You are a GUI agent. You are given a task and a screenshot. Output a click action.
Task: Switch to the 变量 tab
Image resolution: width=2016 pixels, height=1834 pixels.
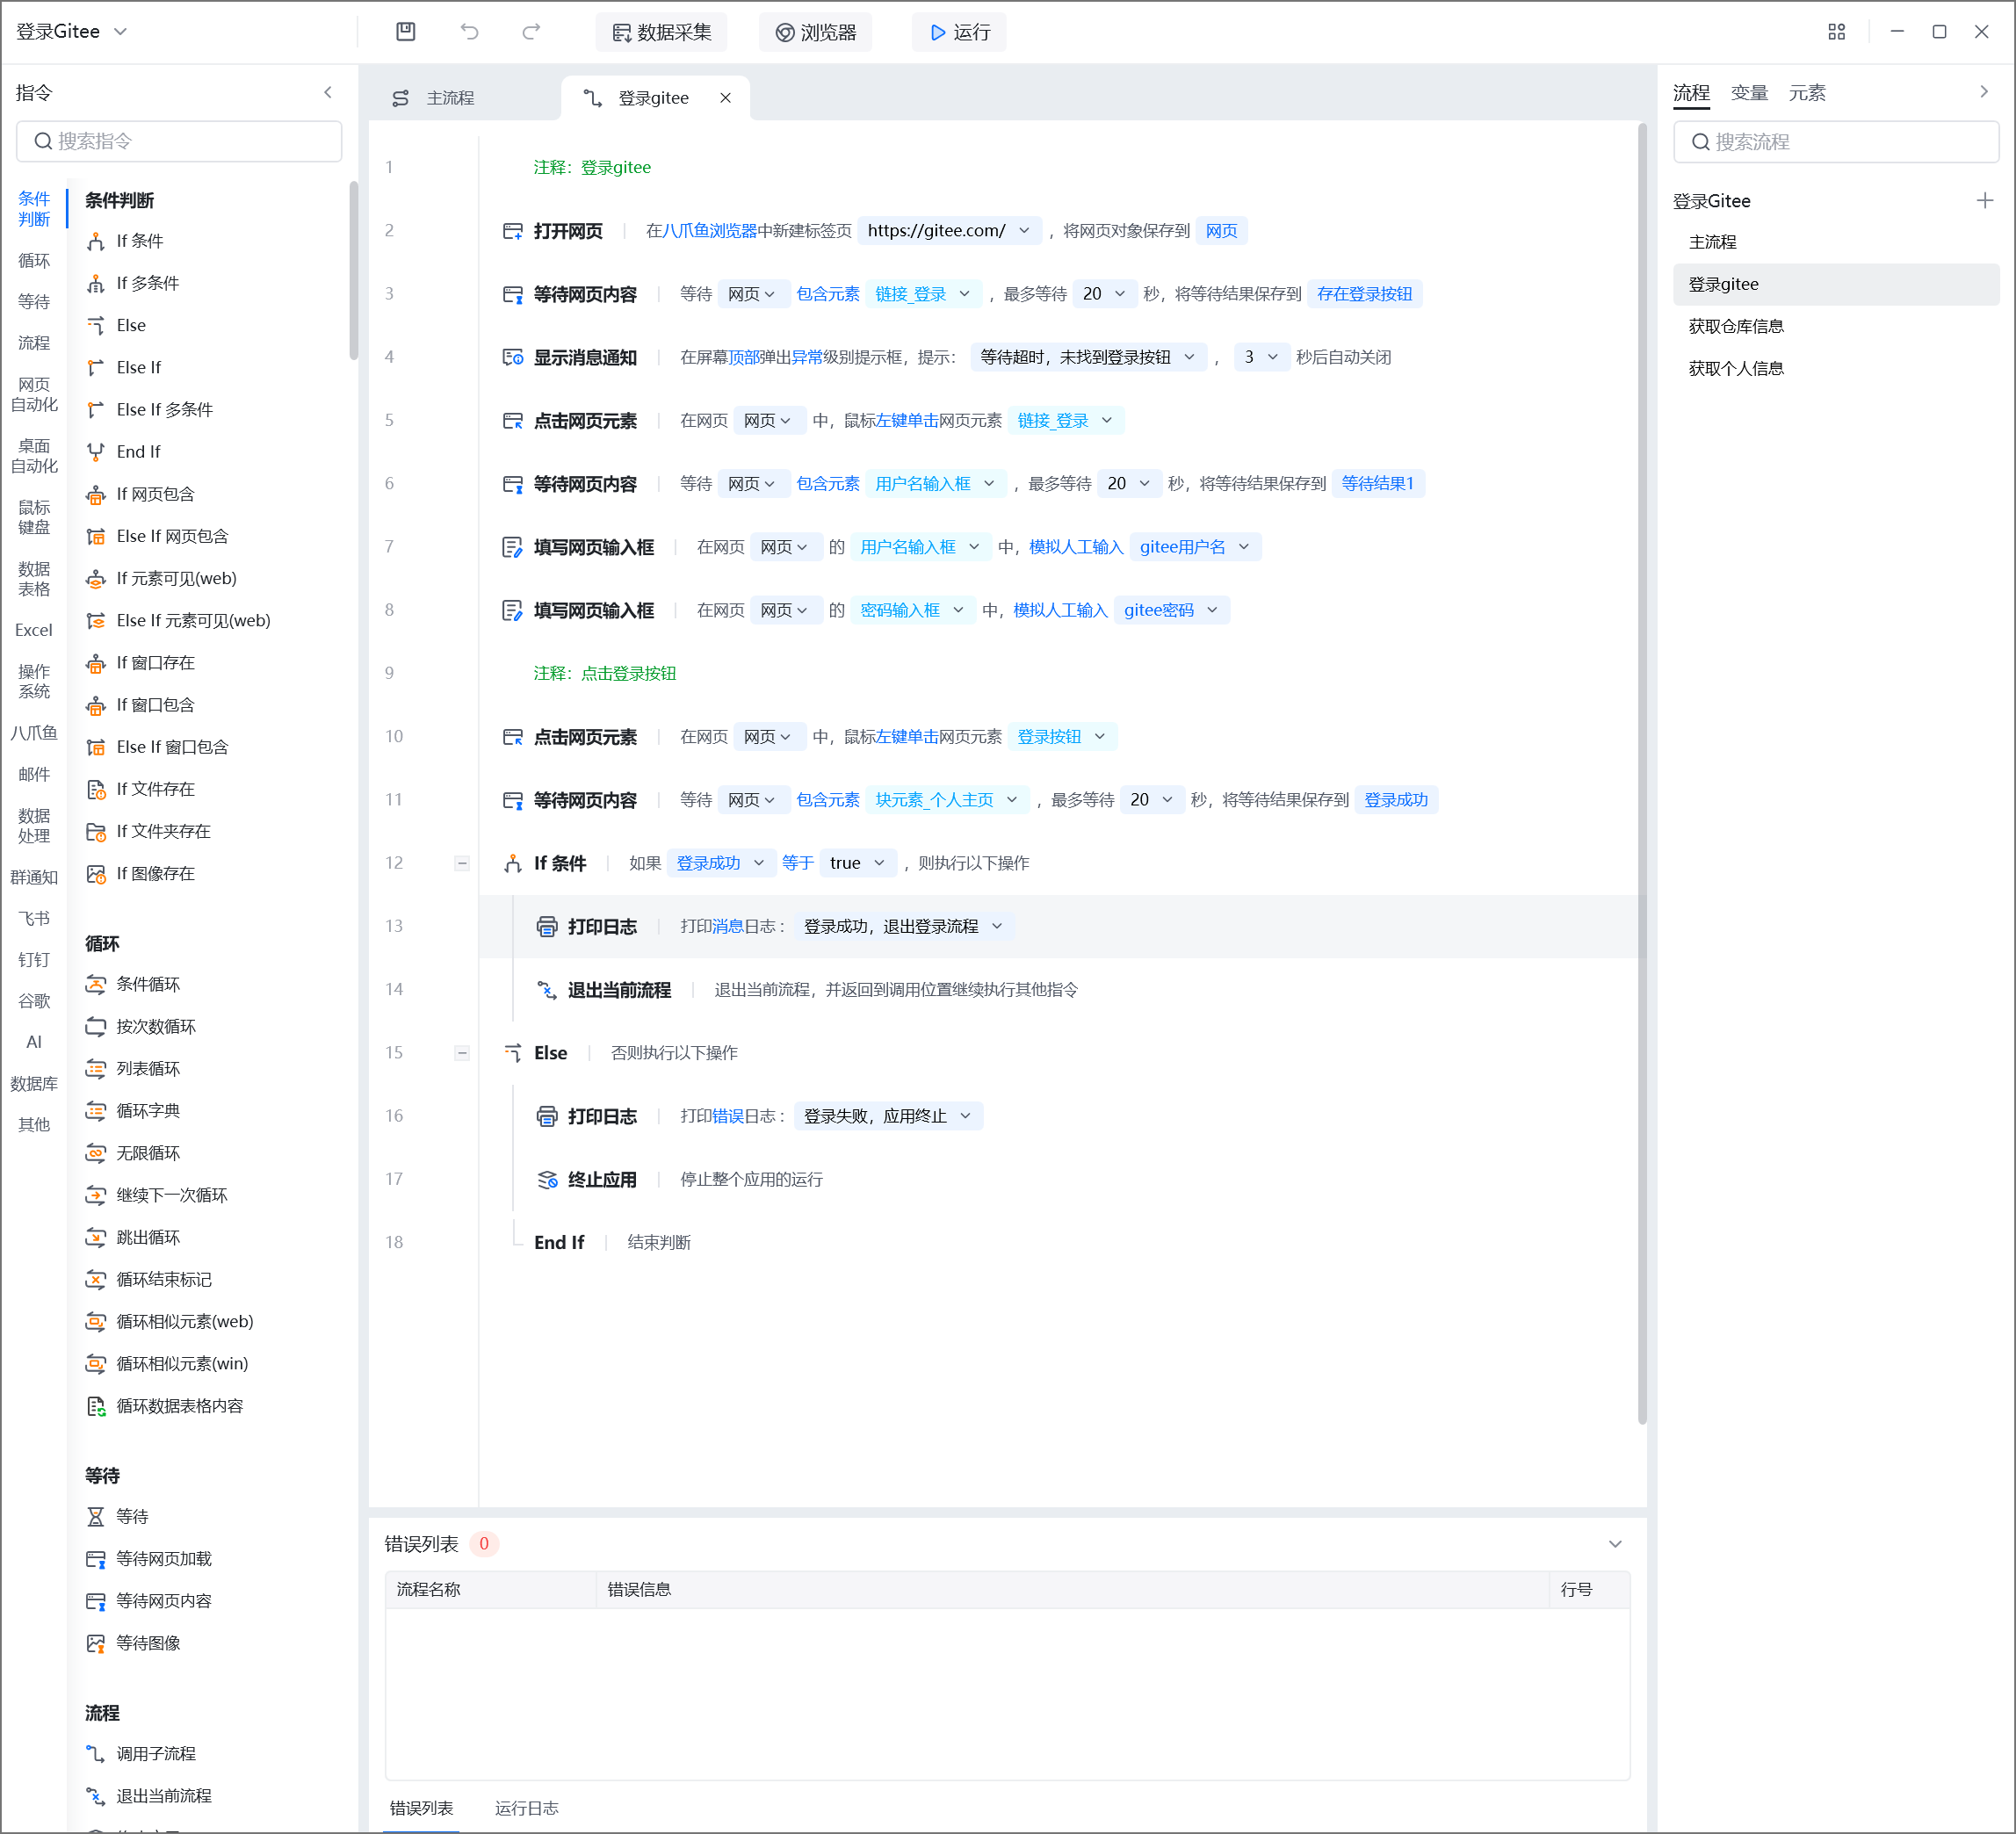click(1749, 93)
